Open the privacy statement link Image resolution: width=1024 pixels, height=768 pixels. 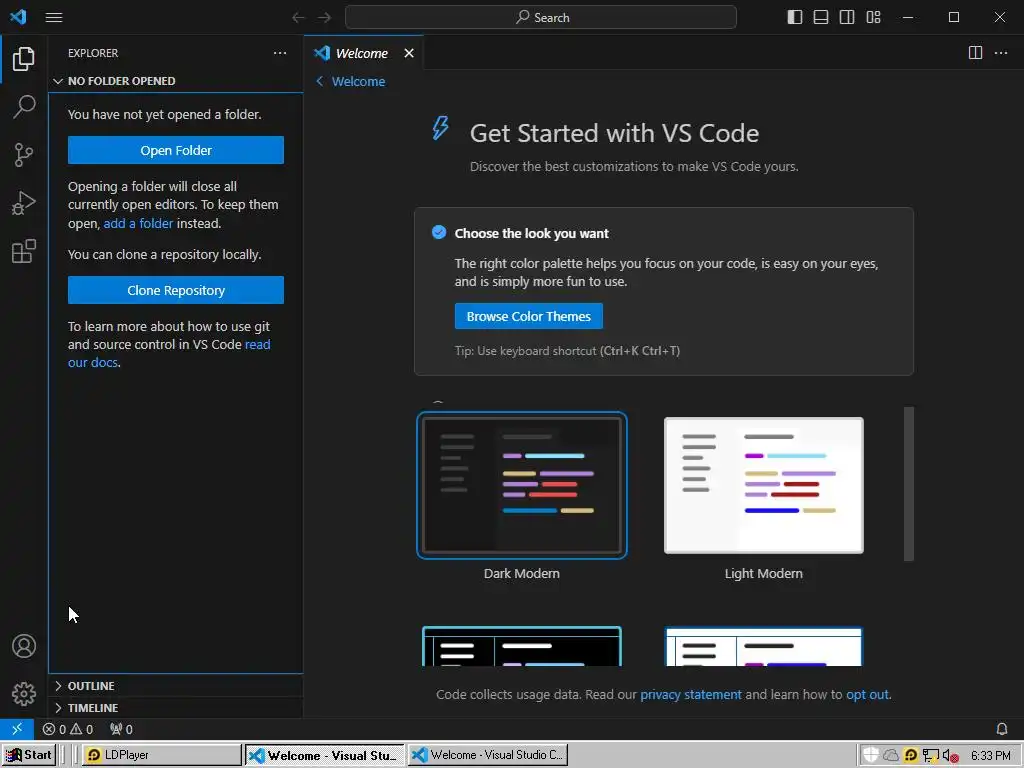click(691, 694)
